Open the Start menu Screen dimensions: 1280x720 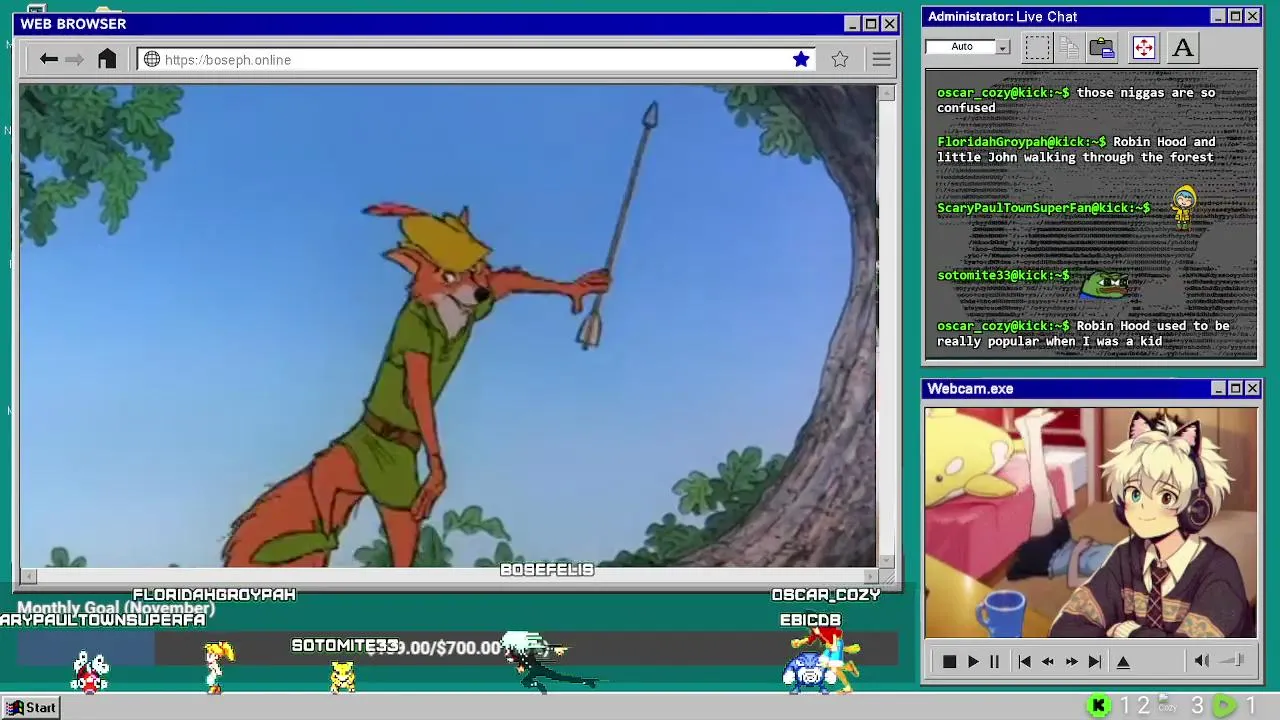click(x=32, y=707)
